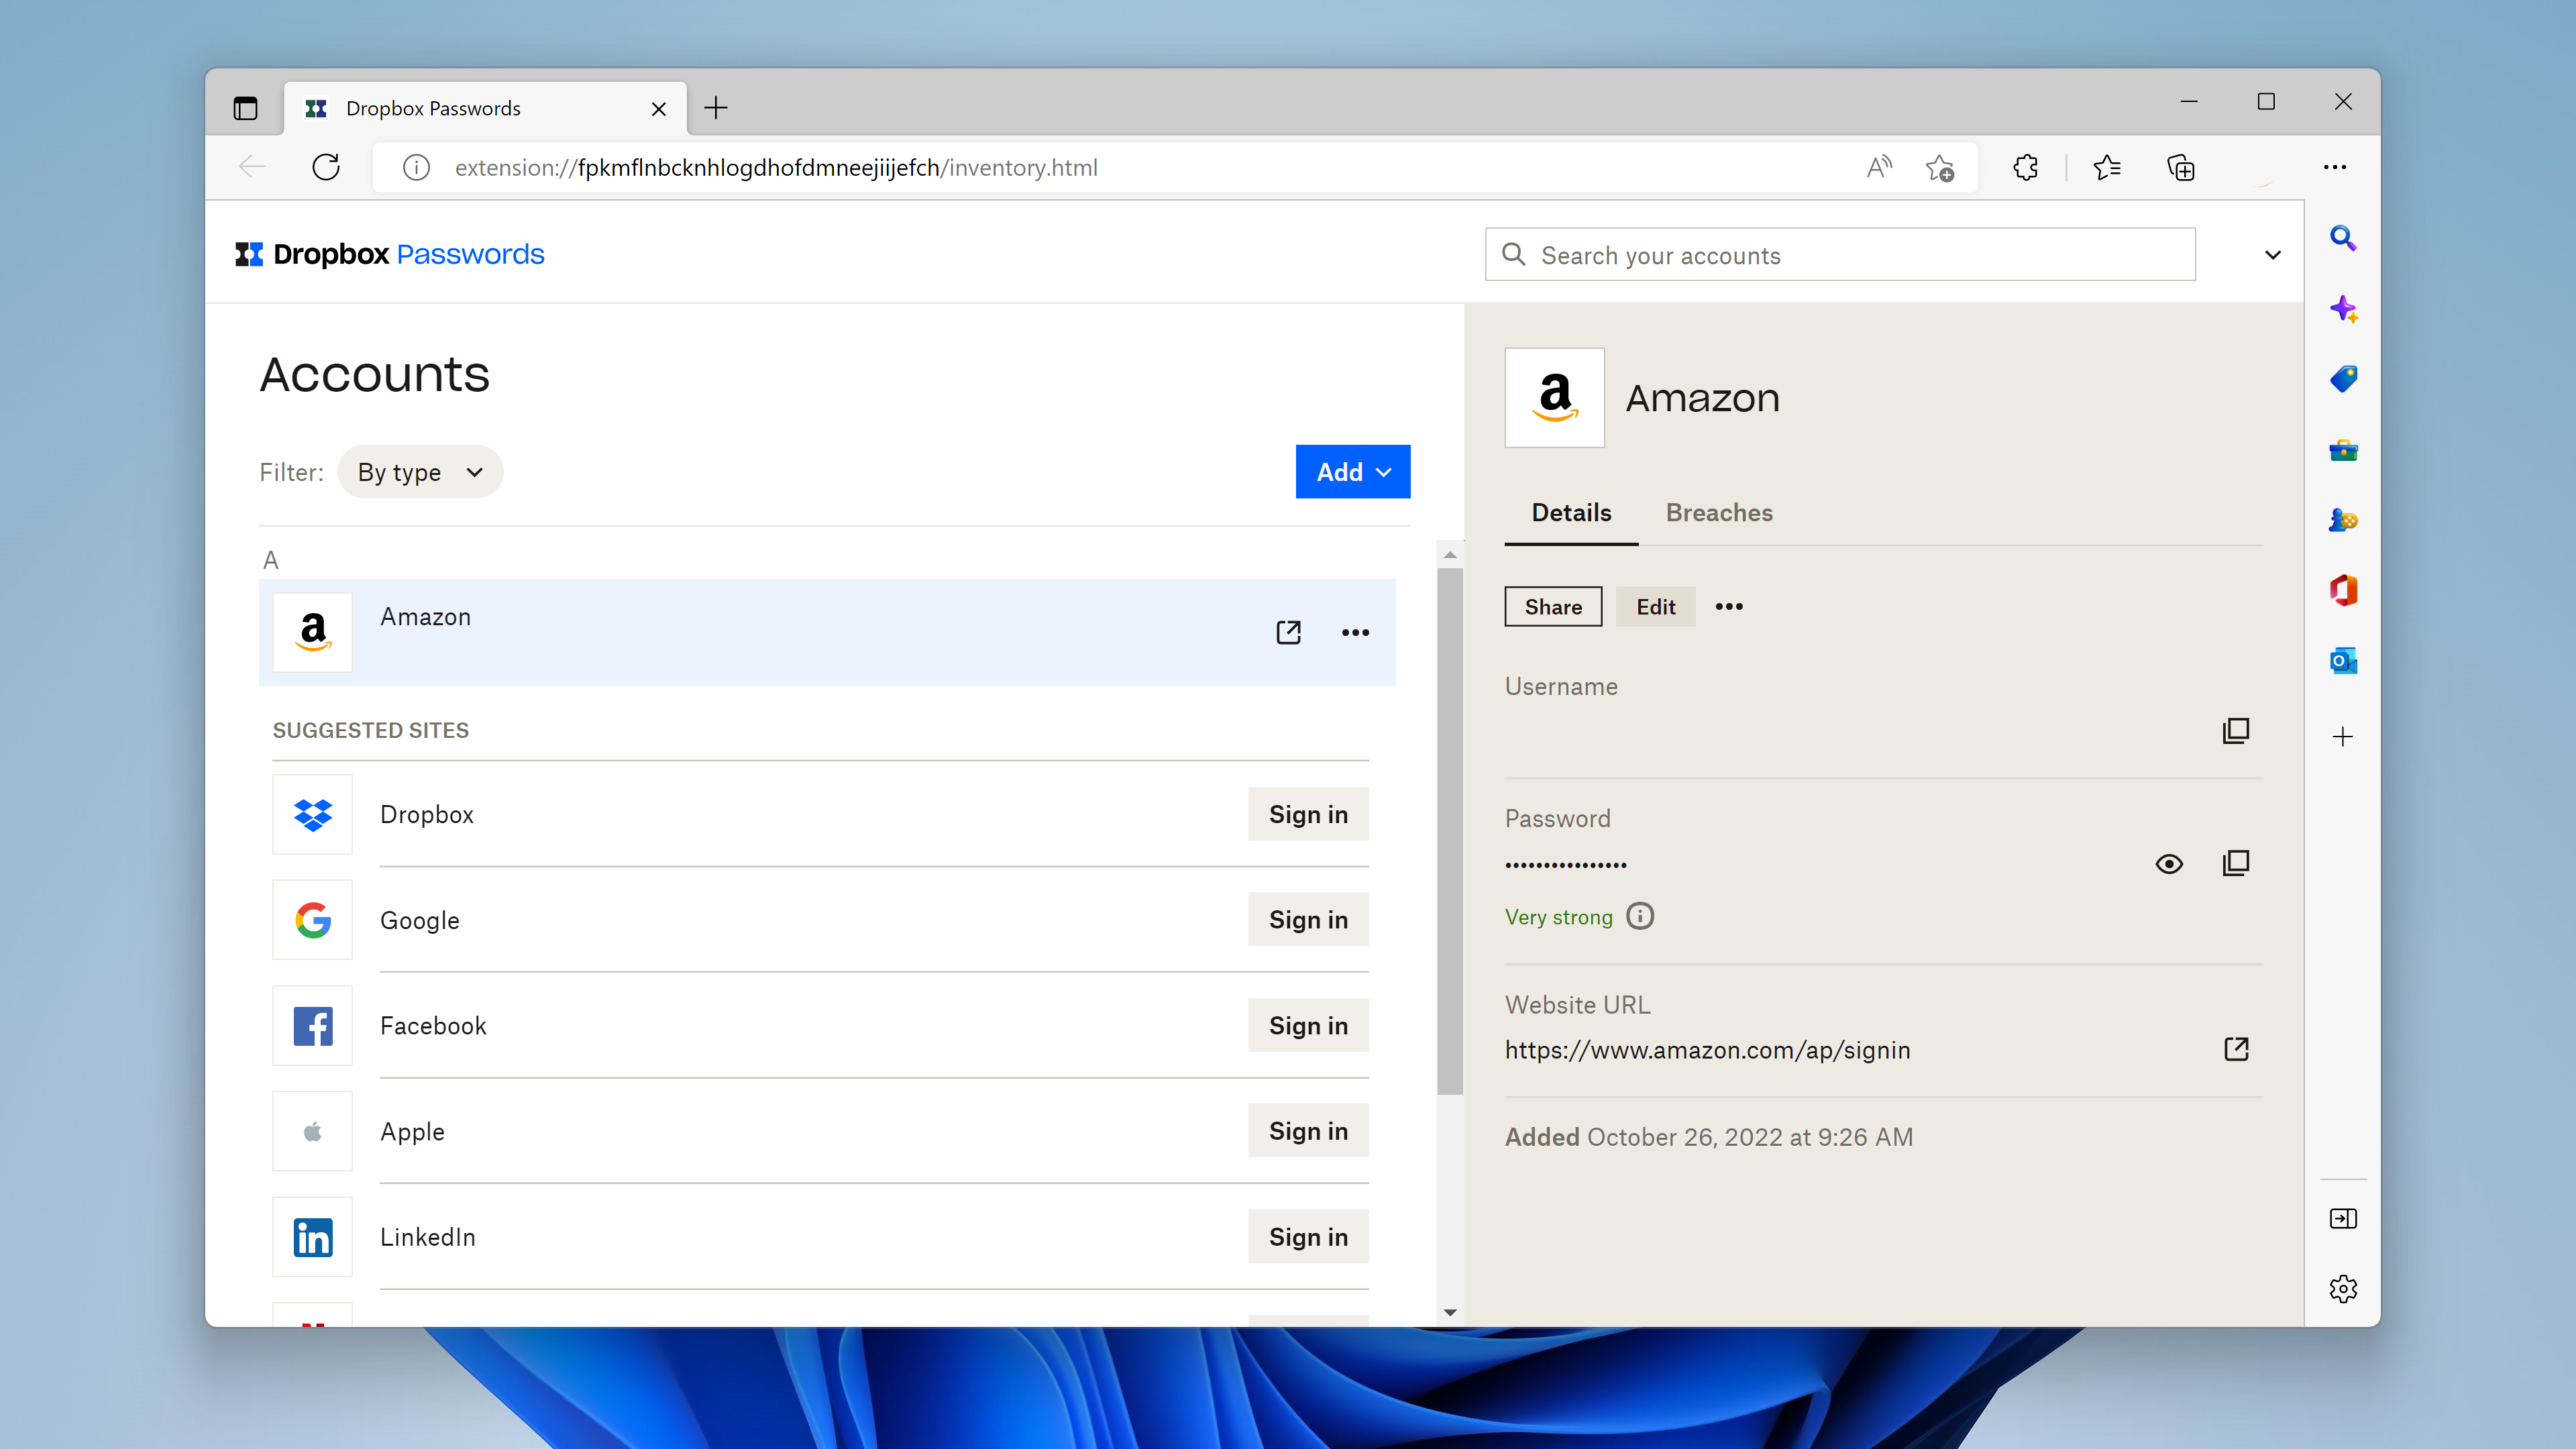Viewport: 2576px width, 1449px height.
Task: Click the Amazon logo in detail panel
Action: 1554,398
